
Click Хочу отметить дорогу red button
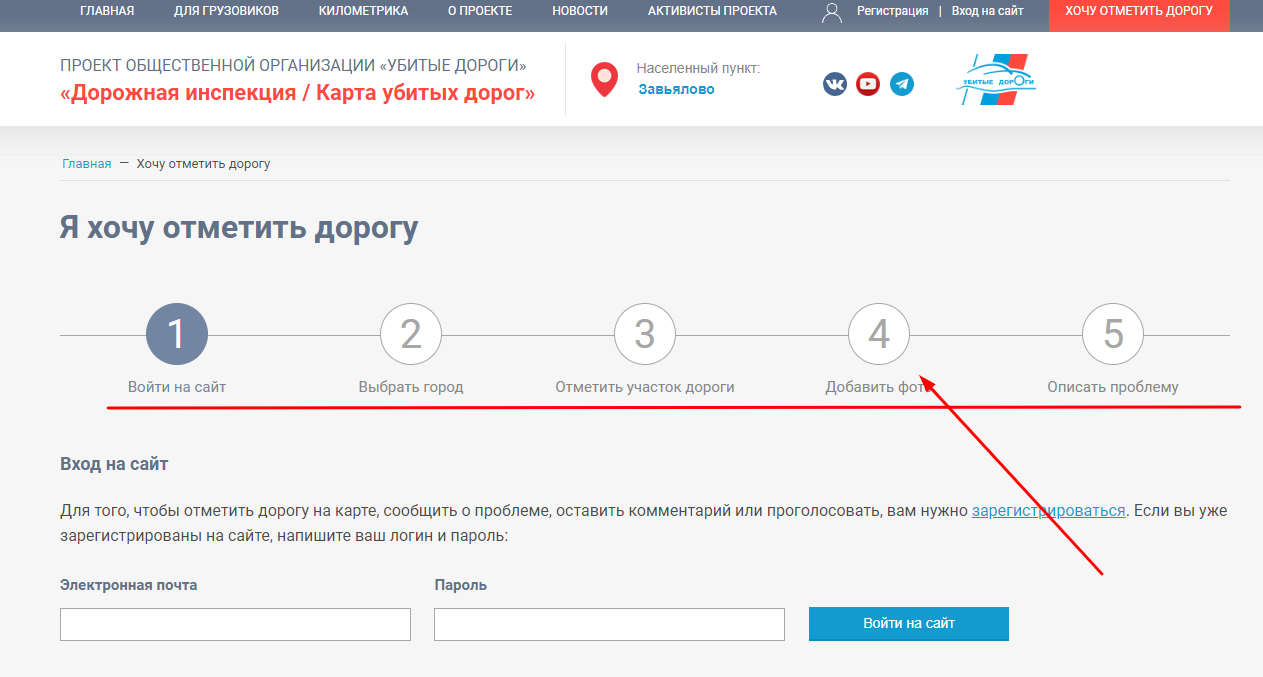point(1139,13)
